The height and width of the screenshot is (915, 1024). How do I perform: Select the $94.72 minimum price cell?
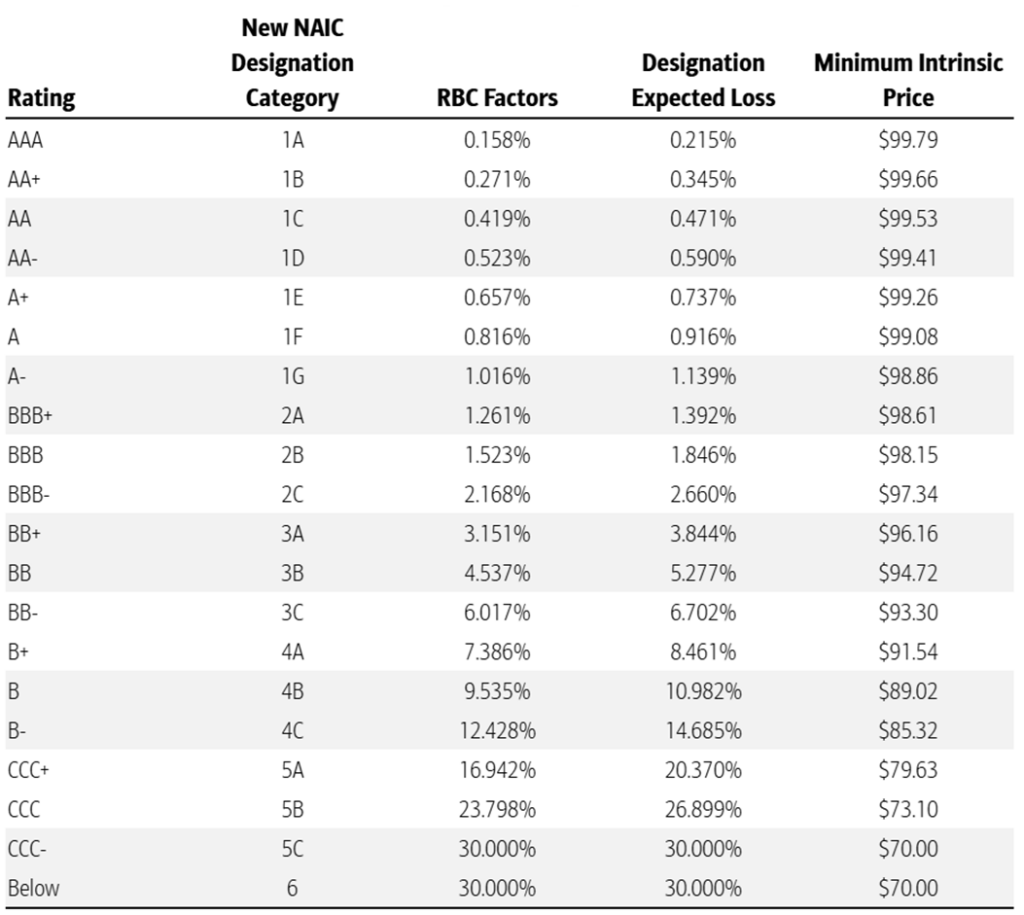coord(908,573)
